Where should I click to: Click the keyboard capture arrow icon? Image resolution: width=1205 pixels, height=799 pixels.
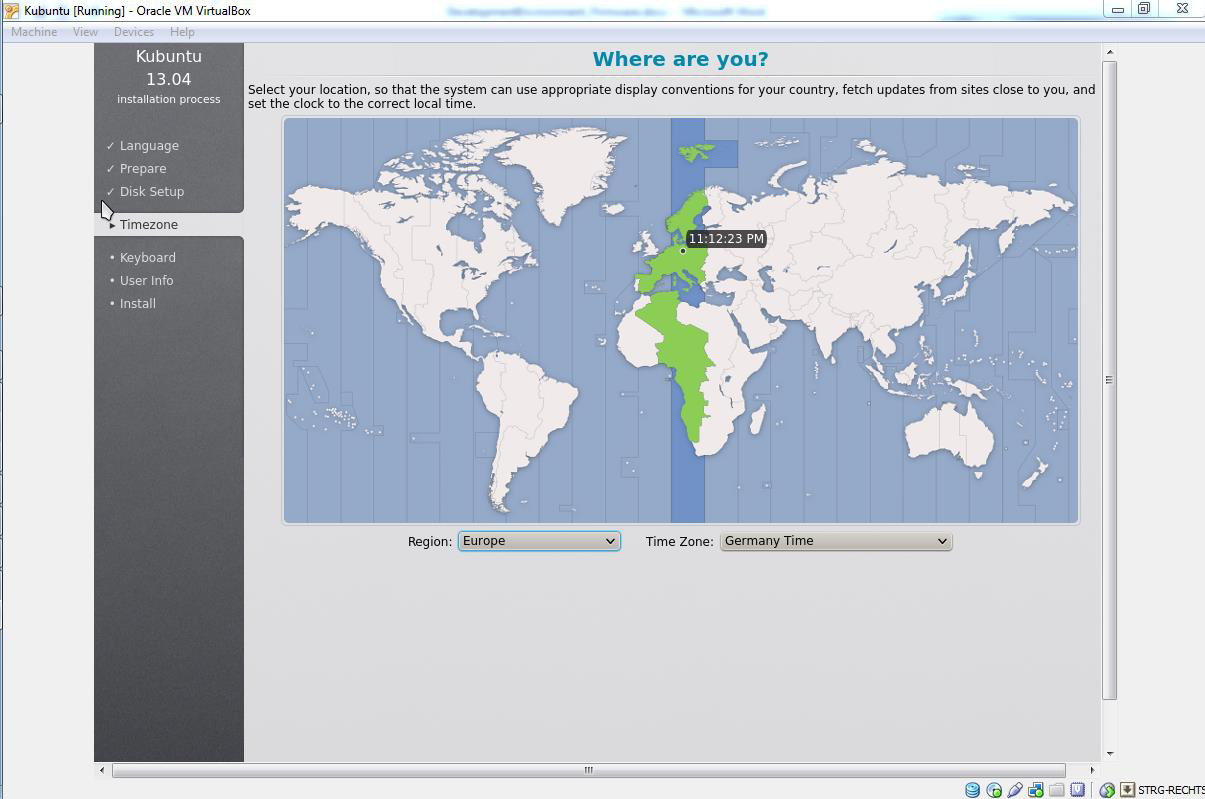tap(1127, 790)
